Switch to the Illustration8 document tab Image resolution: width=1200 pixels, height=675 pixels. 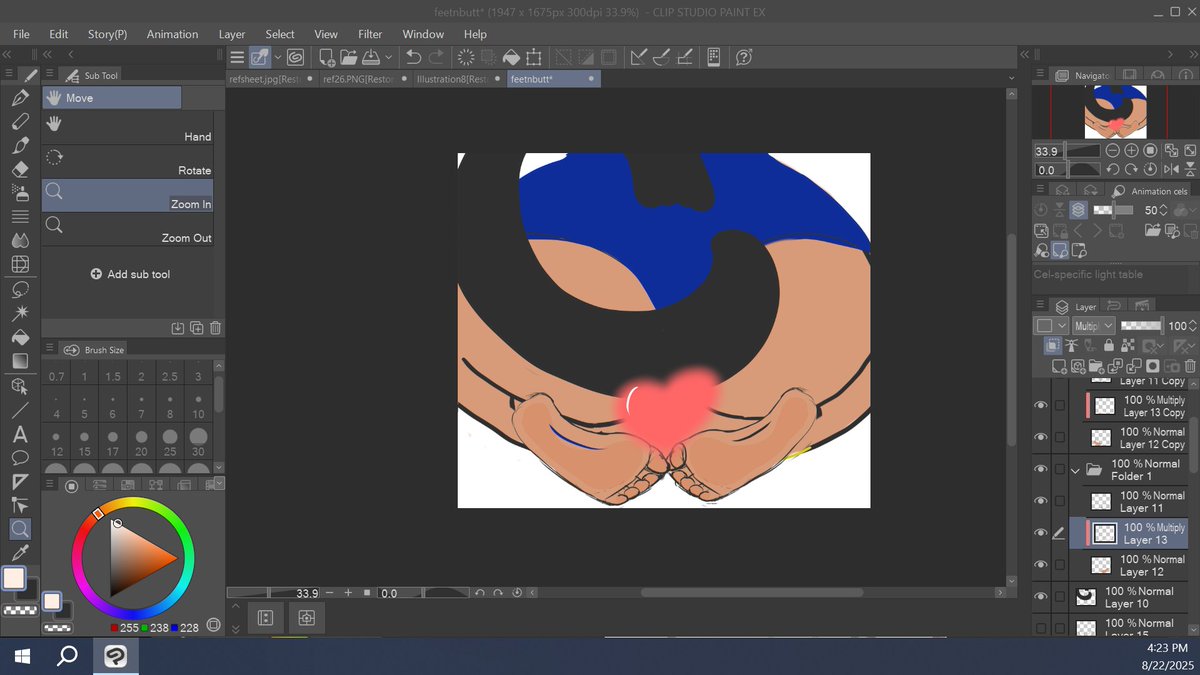pos(453,78)
